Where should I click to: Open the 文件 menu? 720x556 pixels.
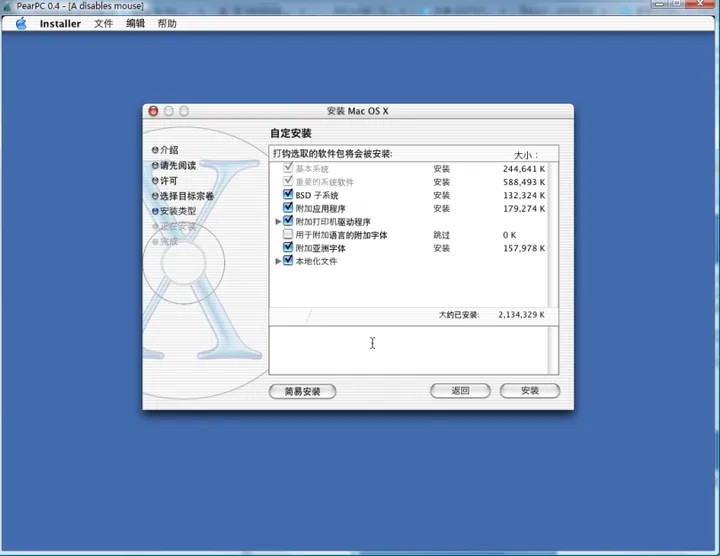(x=103, y=24)
